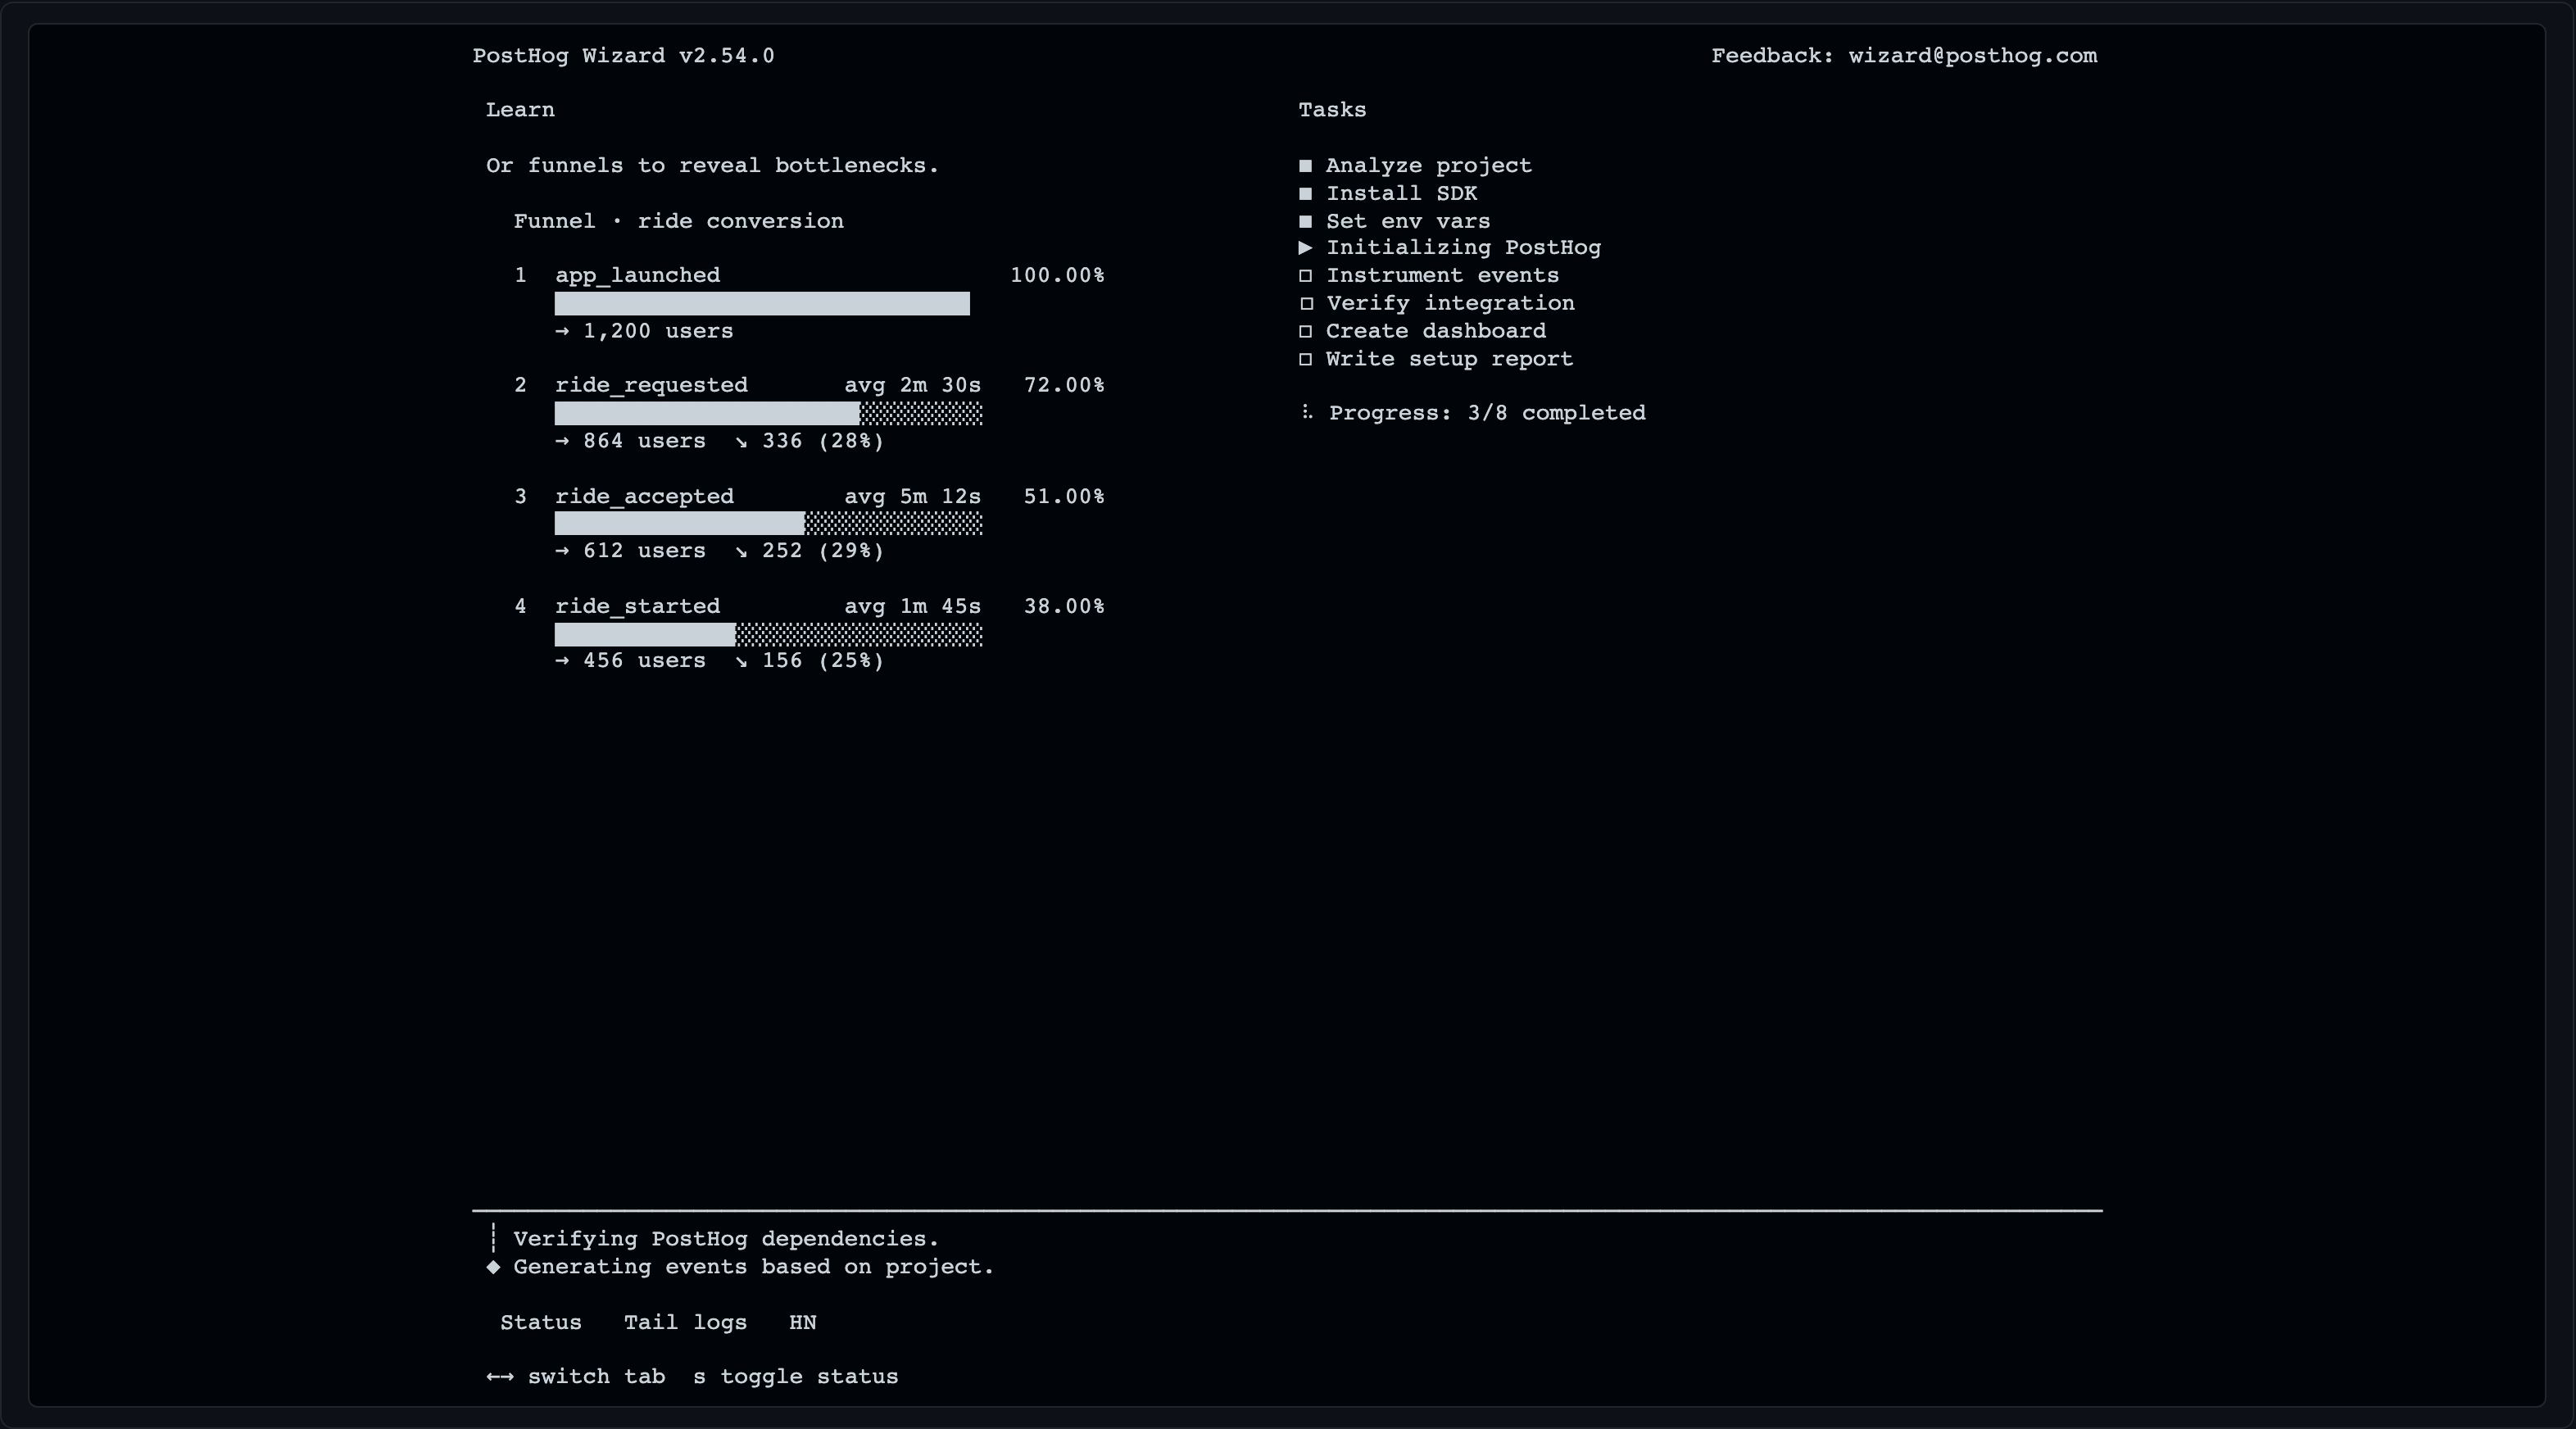Click the empty checkbox beside Instrument events
Image resolution: width=2576 pixels, height=1429 pixels.
coord(1305,276)
